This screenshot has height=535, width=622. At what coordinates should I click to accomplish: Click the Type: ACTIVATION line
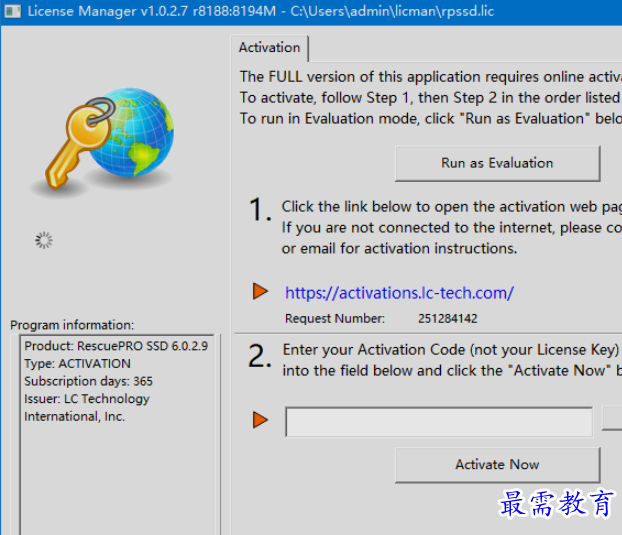pos(77,364)
